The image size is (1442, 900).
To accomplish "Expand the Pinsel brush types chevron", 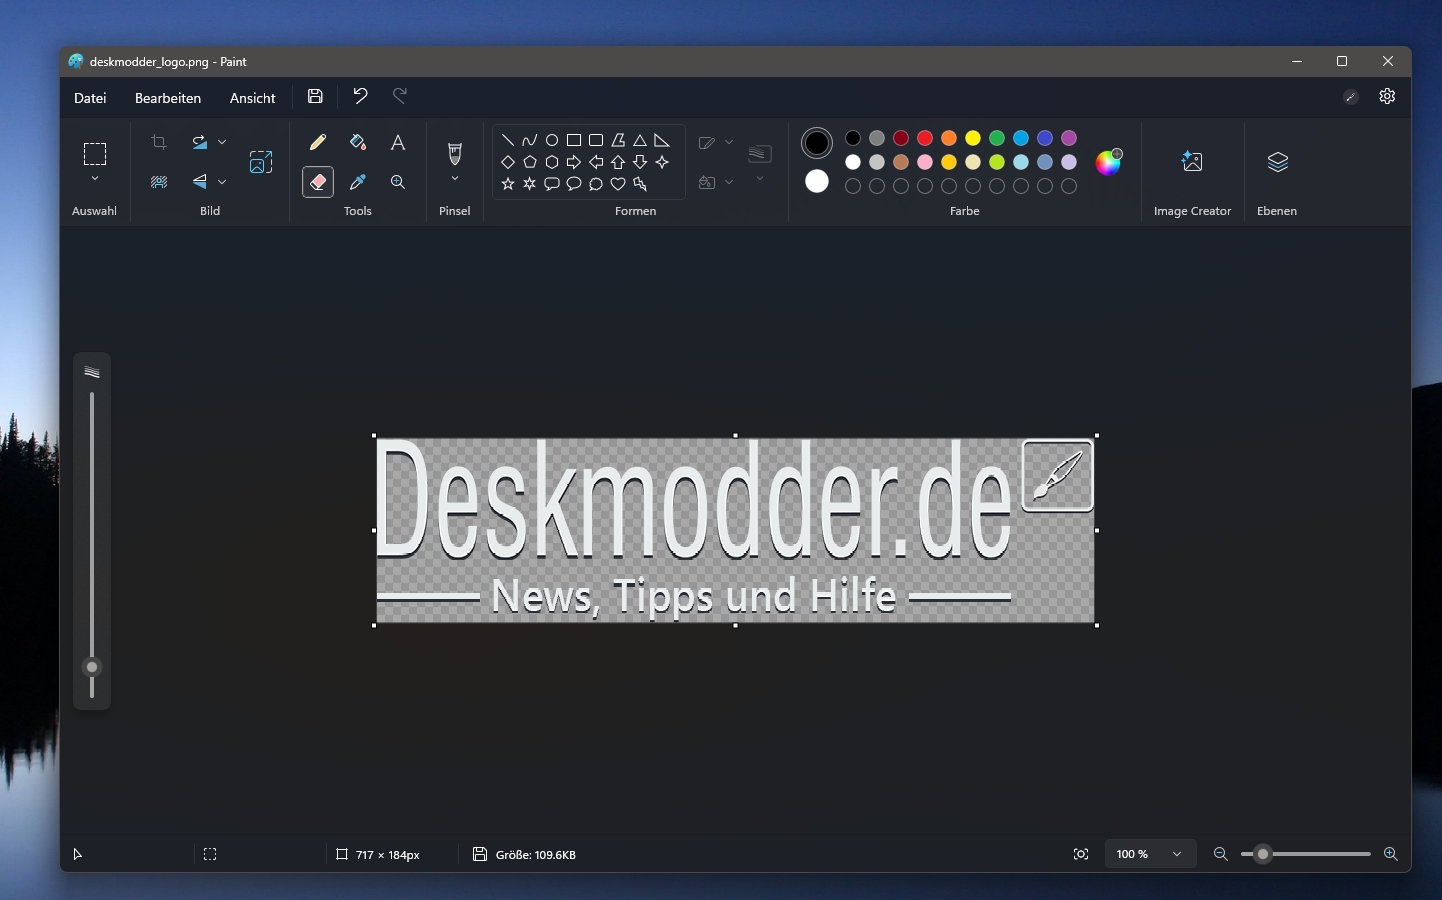I will 455,179.
